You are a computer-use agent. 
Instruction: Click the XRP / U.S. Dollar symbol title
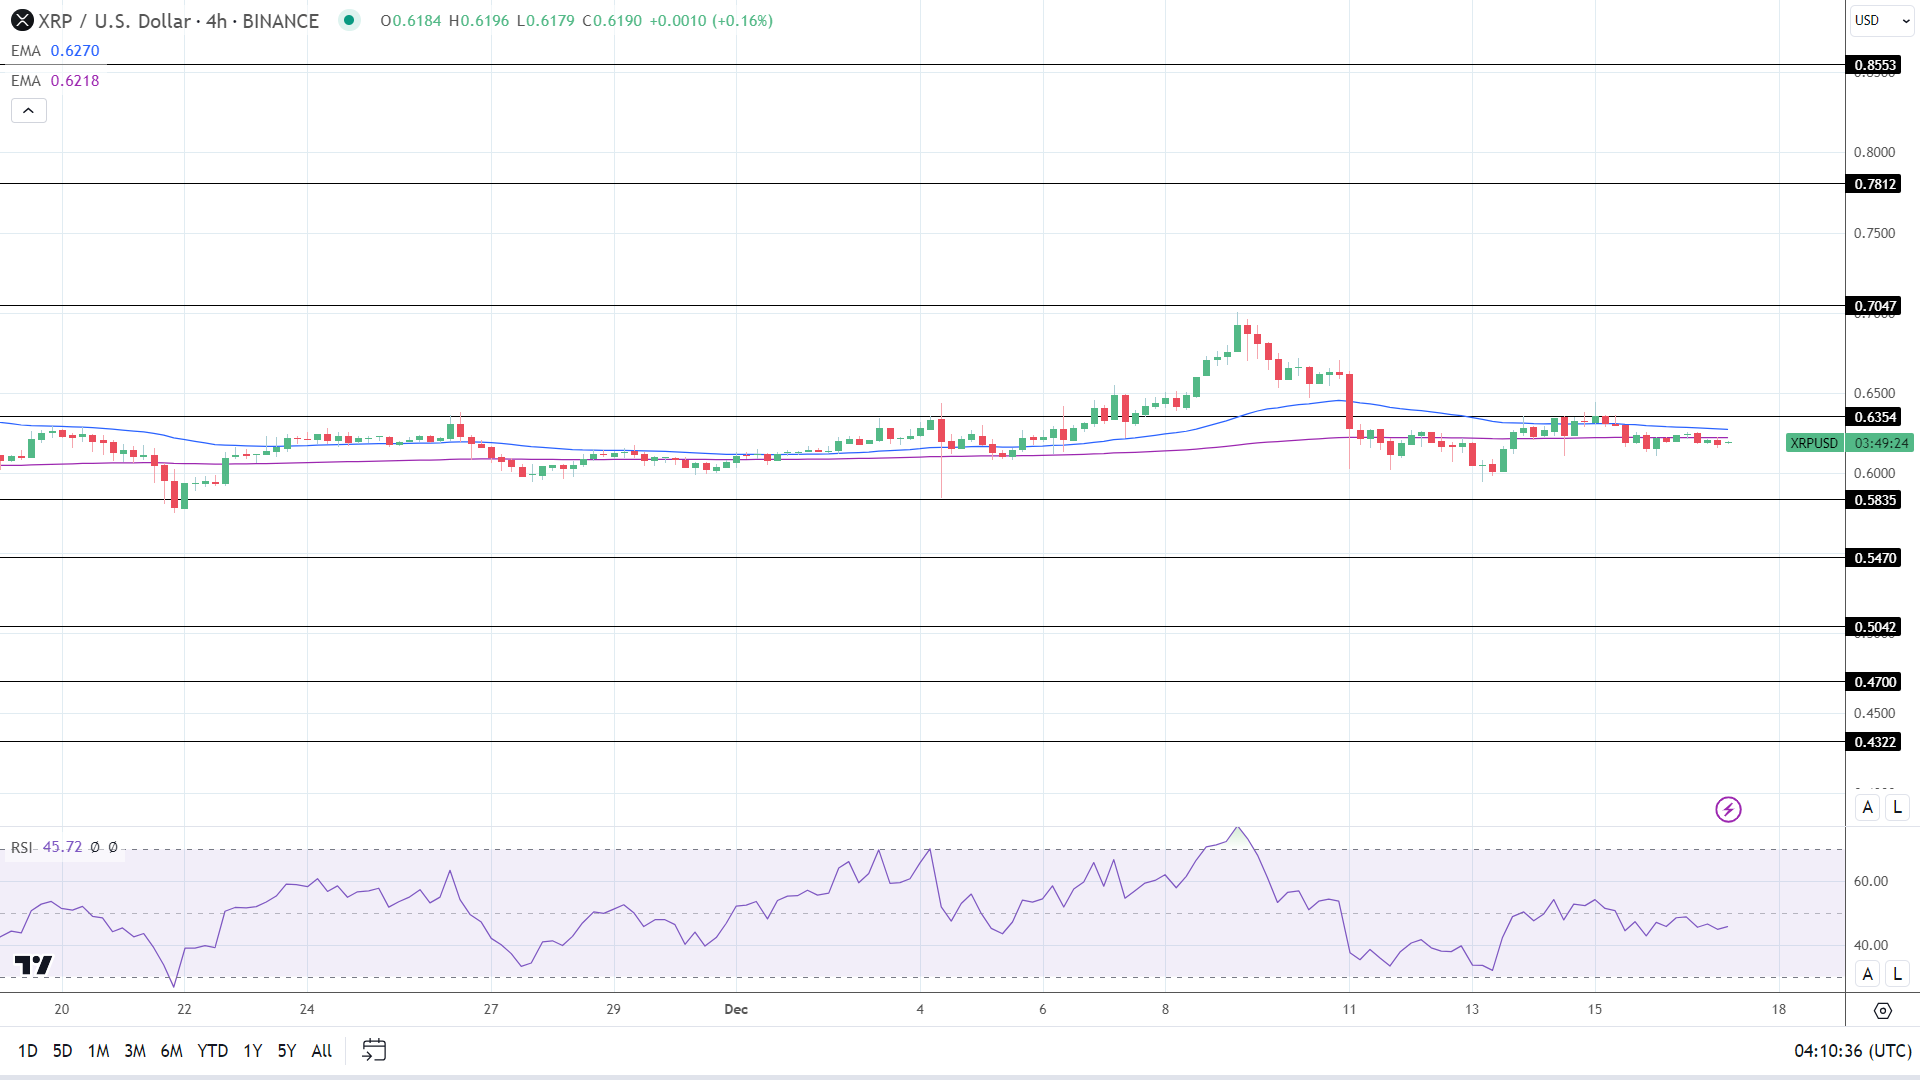115,21
